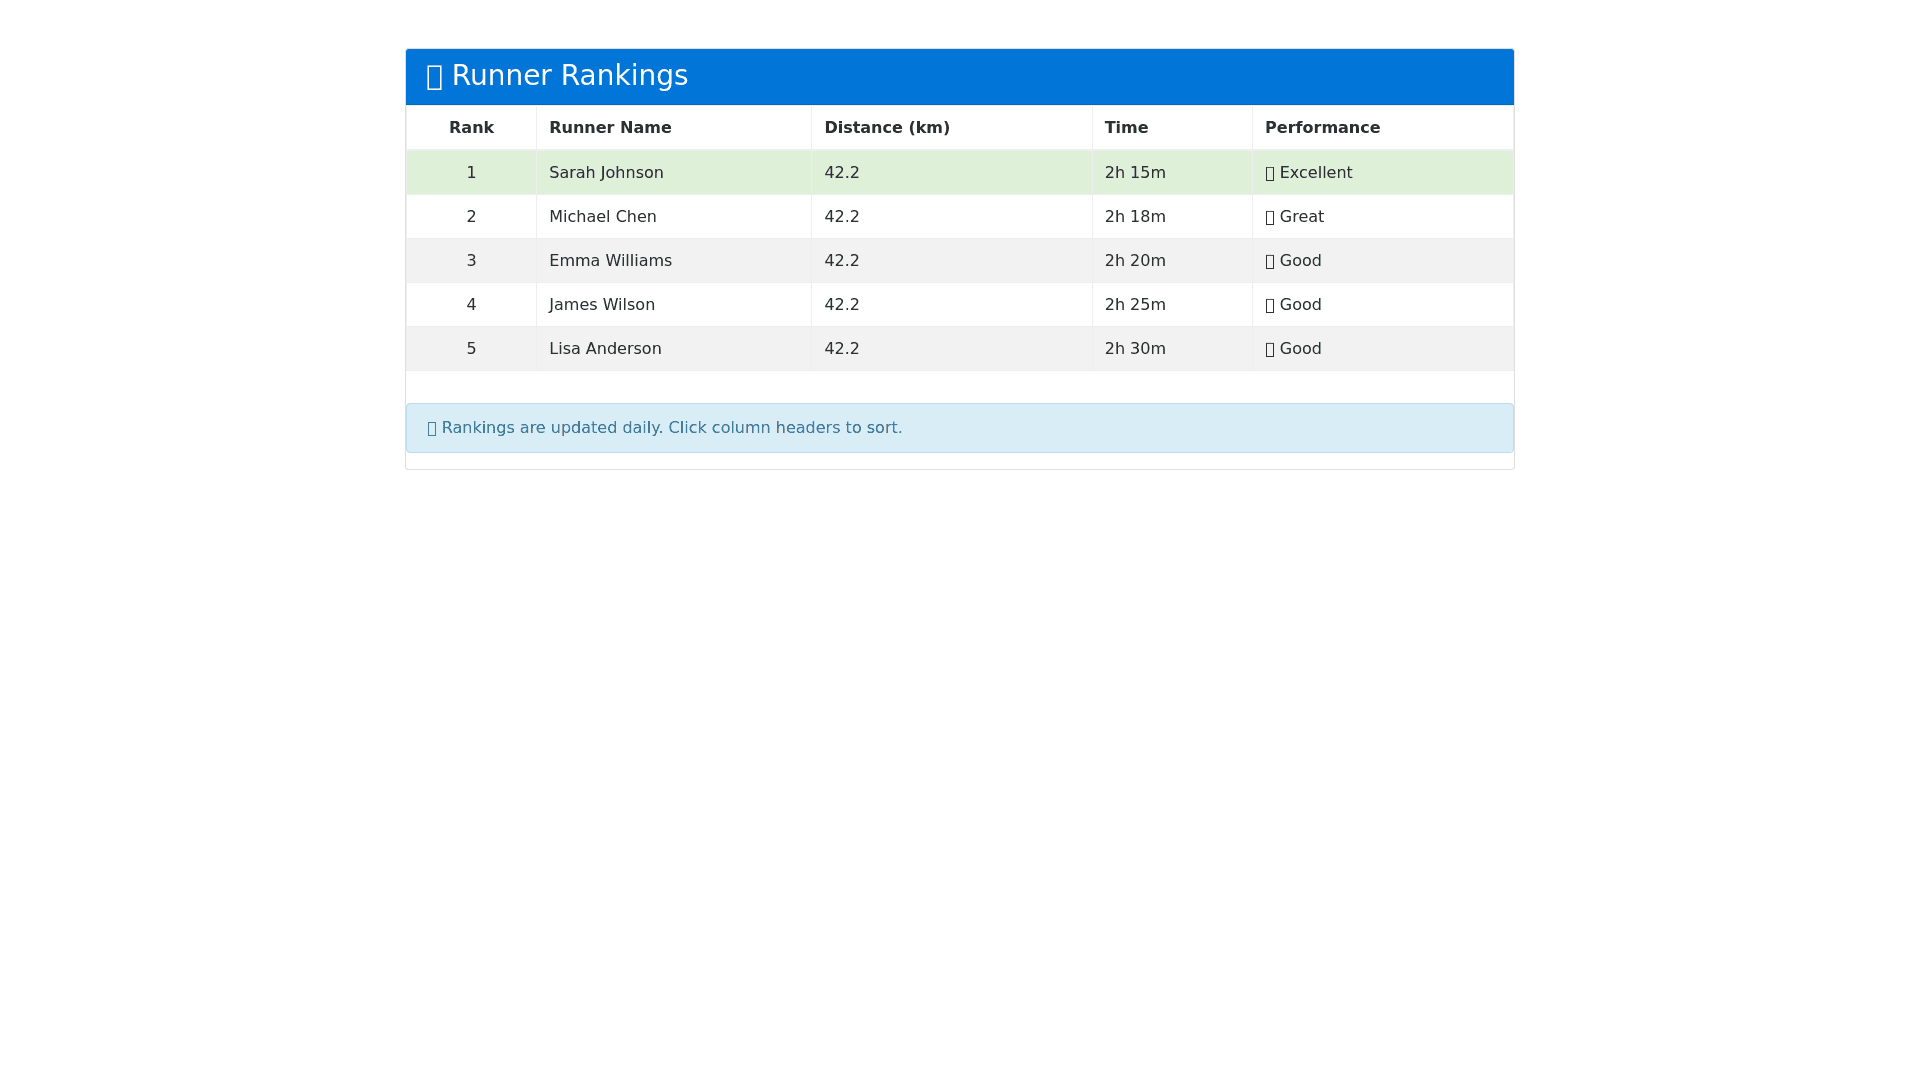Click the Good icon in Emma Williams row
1920x1080 pixels.
click(1270, 261)
